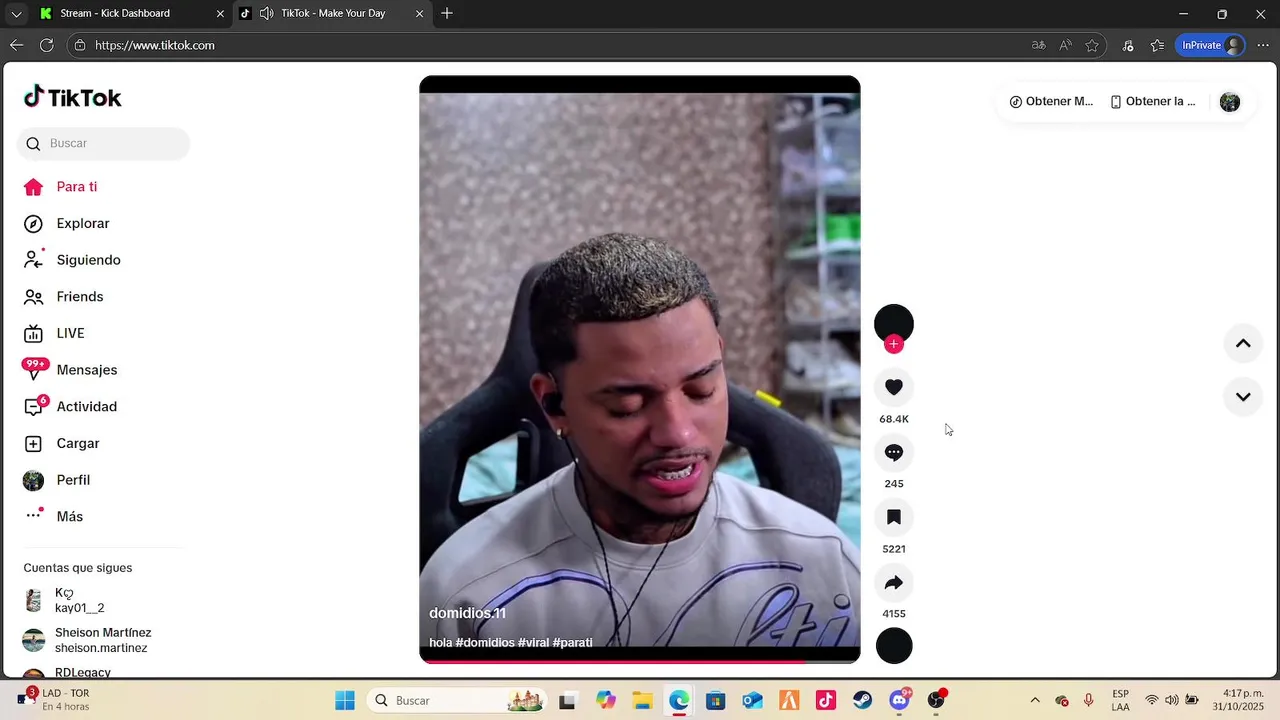Screen dimensions: 1280x720
Task: Open the domidios.11 username on video
Action: pyautogui.click(x=467, y=613)
